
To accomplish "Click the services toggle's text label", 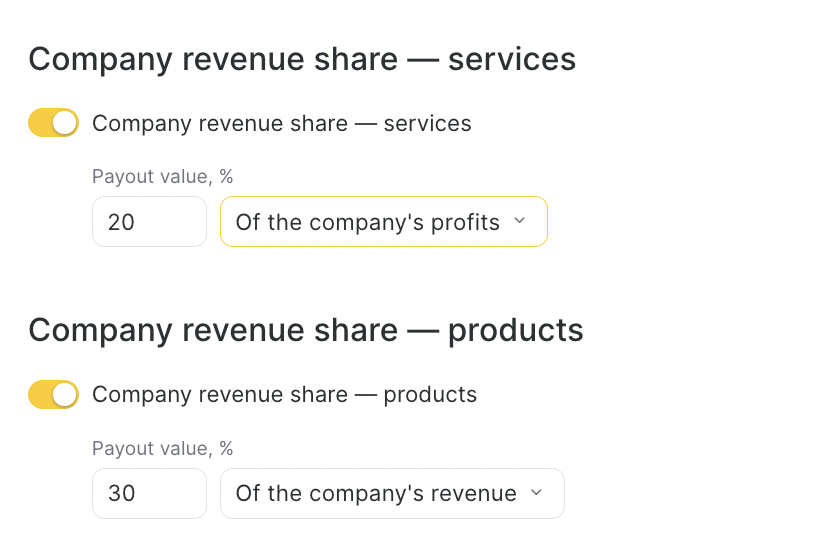I will [281, 124].
